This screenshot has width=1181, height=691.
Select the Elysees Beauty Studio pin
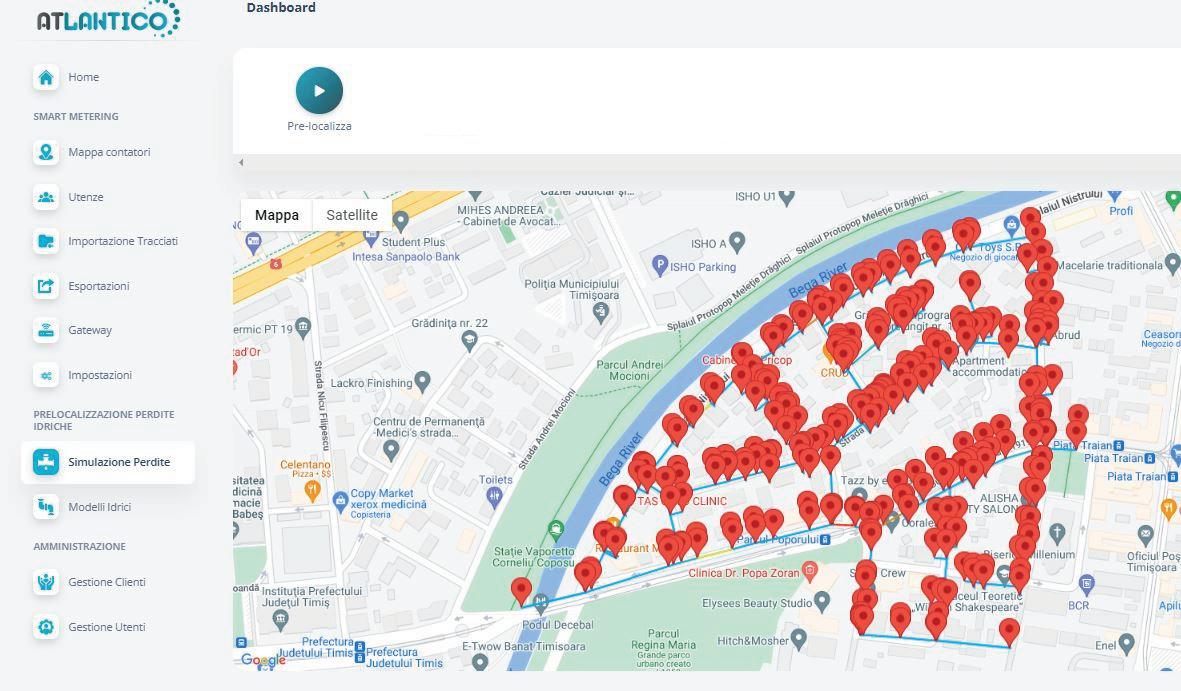click(822, 601)
